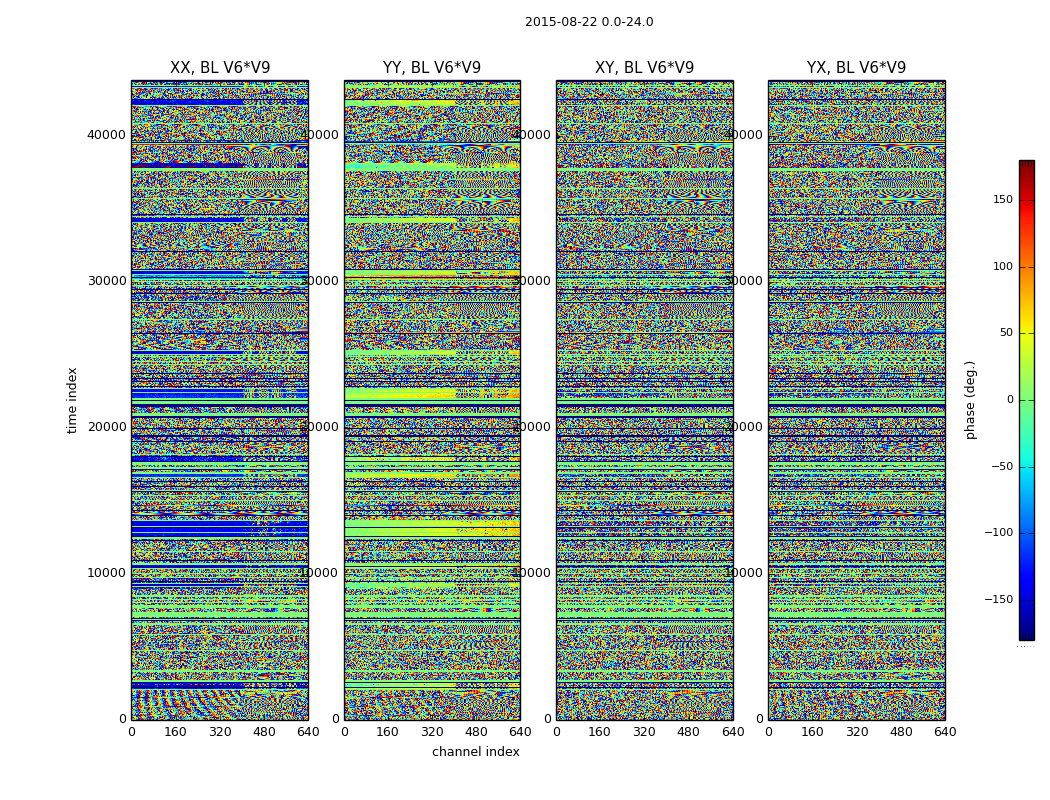Screen dimensions: 1050x800
Task: Click the '−150' colorbar tick label
Action: coord(998,600)
